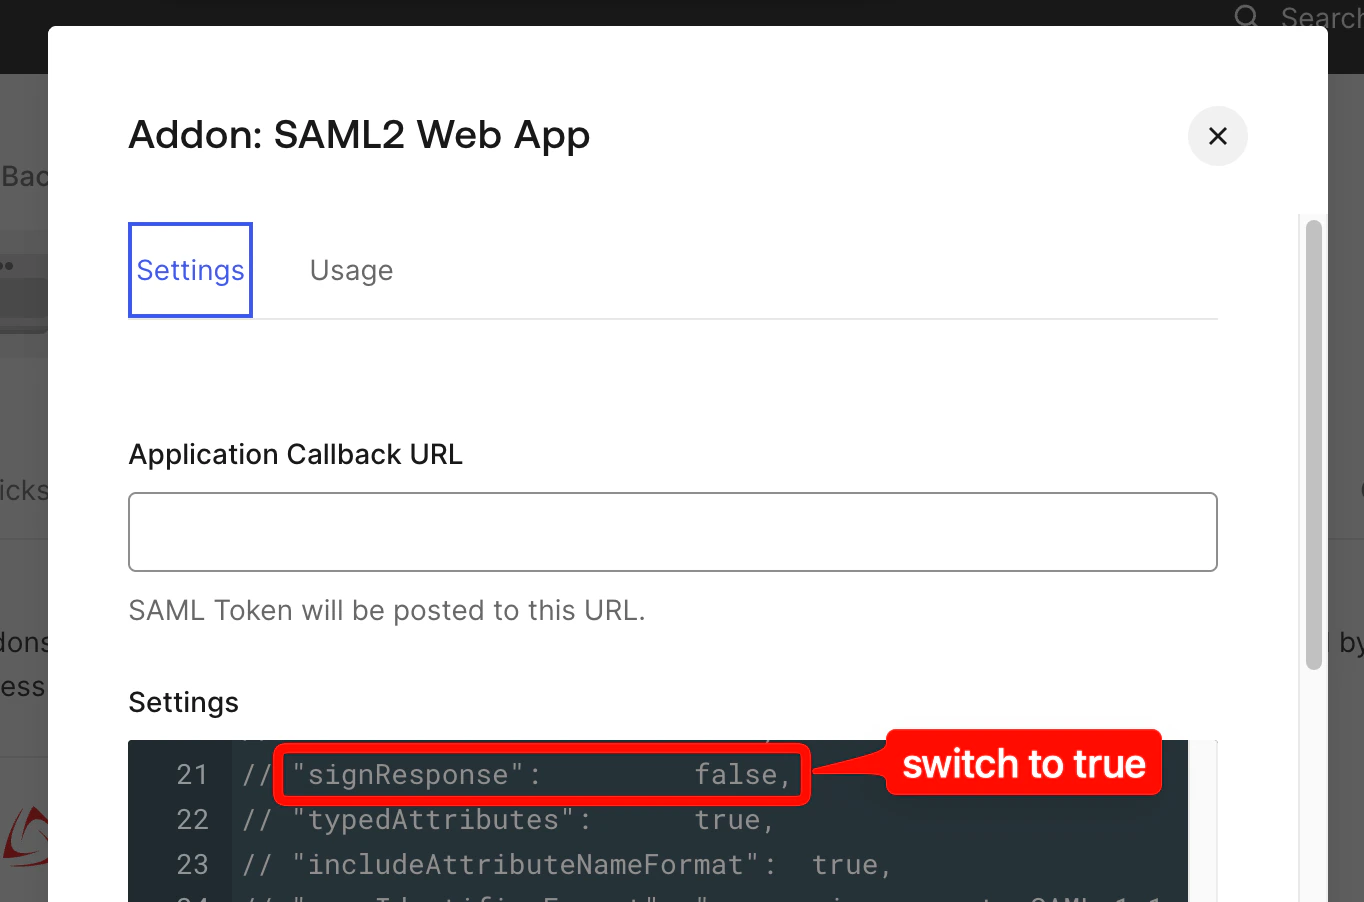Screen dimensions: 1364x902
Task: Switch to the Usage tab
Action: (351, 269)
